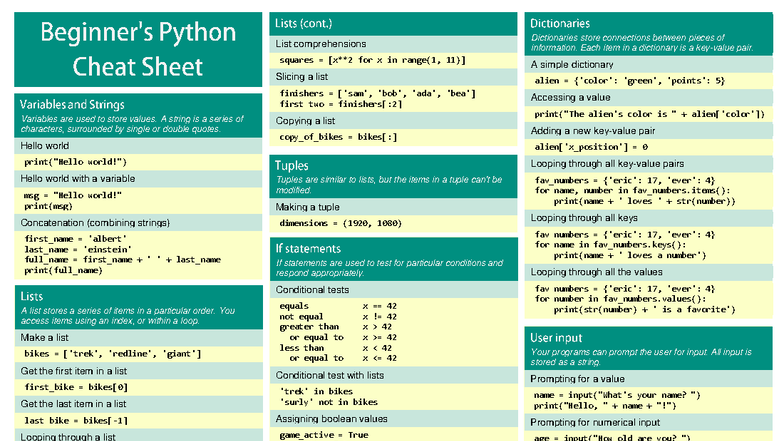Click the code line print("Hello world!")
This screenshot has height=441, width=784.
[76, 162]
